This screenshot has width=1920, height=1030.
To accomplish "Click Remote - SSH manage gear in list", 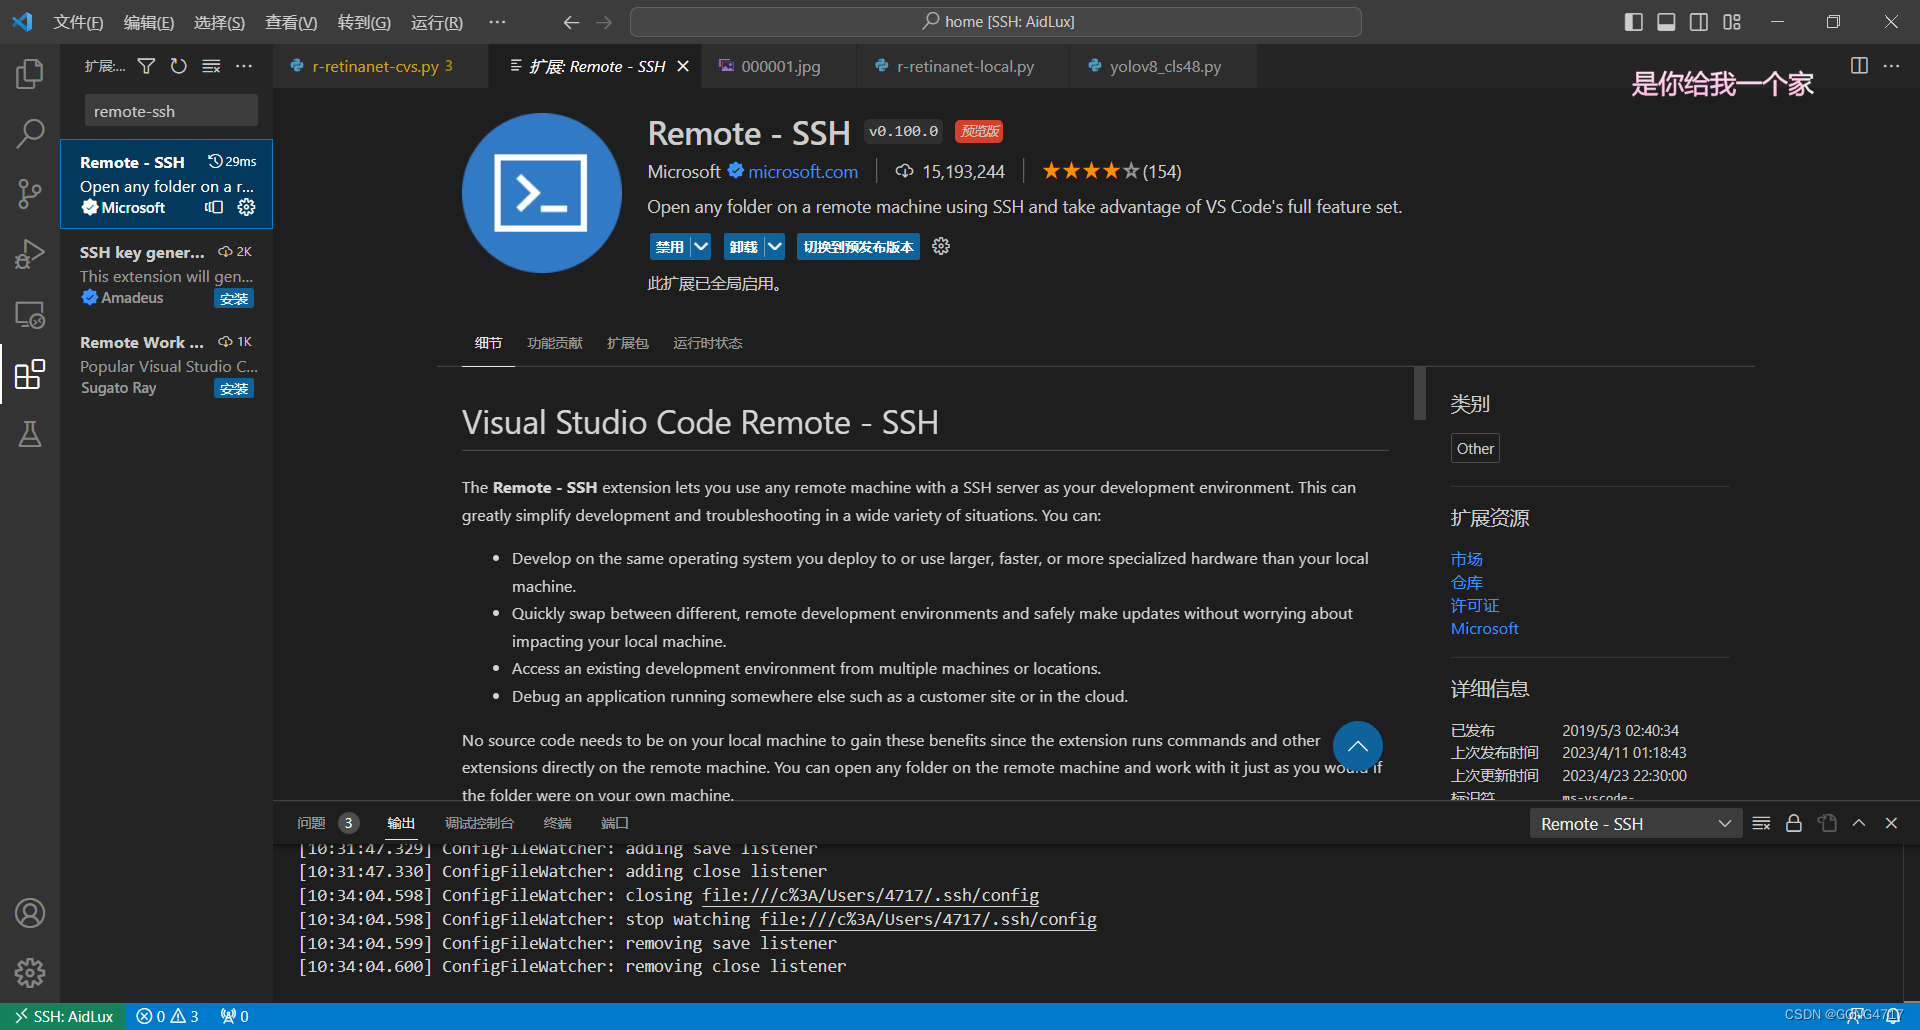I will [246, 207].
